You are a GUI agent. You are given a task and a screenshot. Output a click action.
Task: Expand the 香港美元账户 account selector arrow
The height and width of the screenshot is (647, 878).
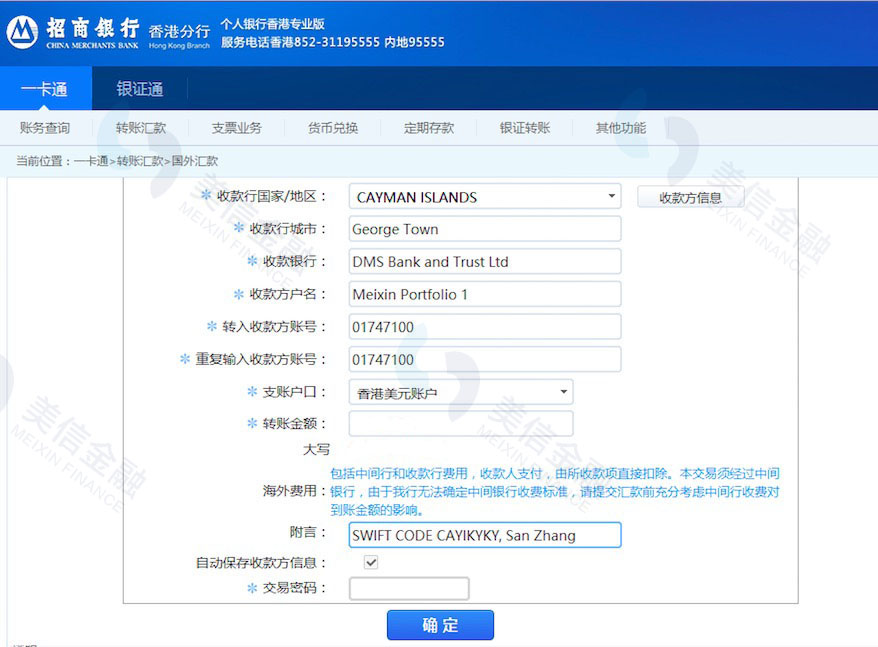click(x=562, y=391)
